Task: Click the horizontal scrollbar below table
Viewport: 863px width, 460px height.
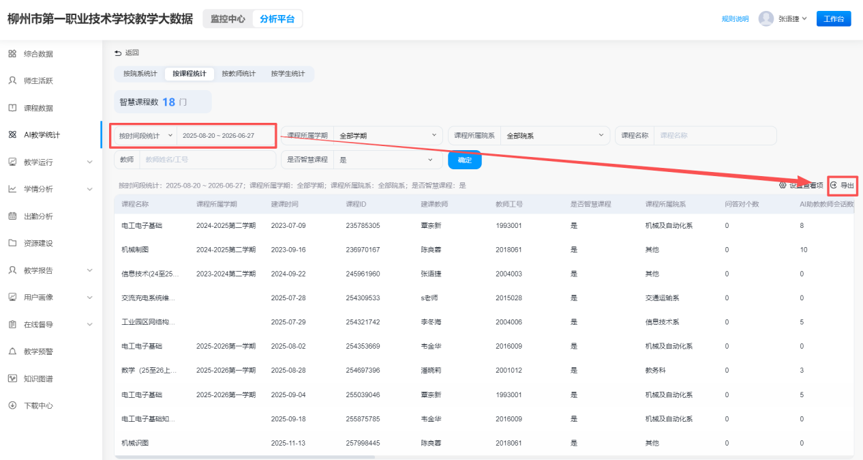Action: pyautogui.click(x=245, y=457)
